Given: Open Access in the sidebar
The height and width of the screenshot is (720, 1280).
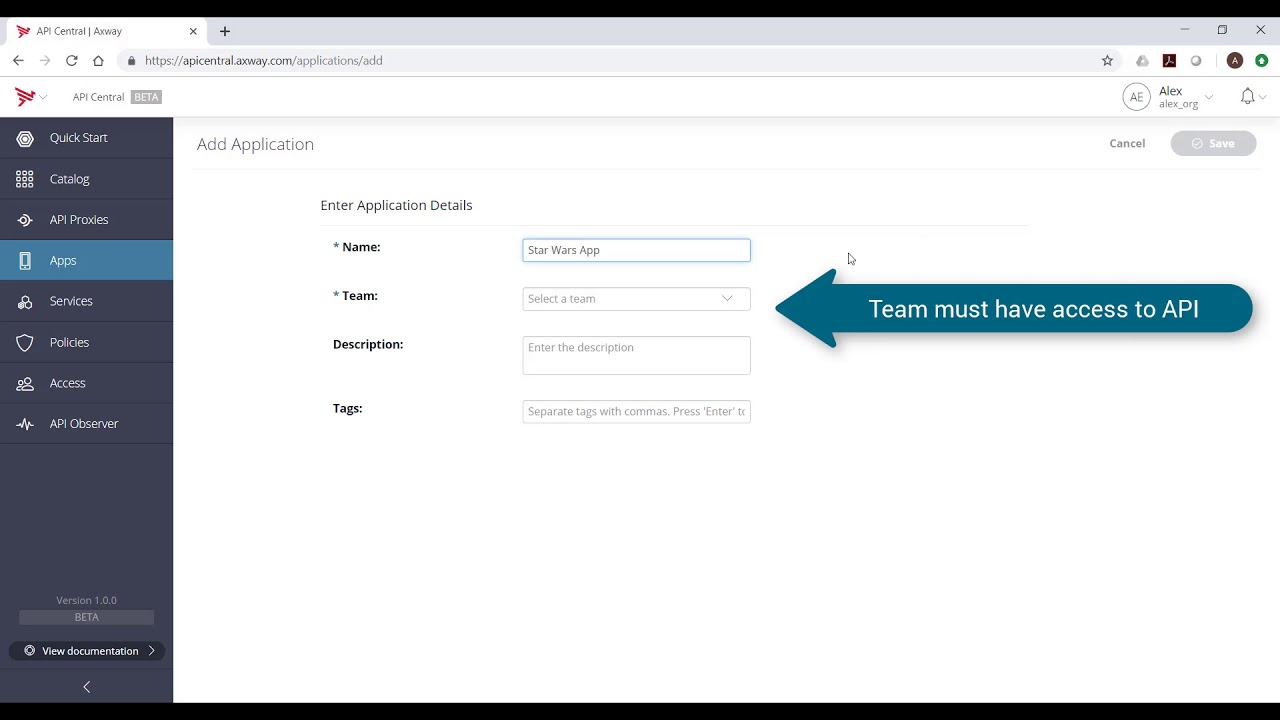Looking at the screenshot, I should (86, 383).
